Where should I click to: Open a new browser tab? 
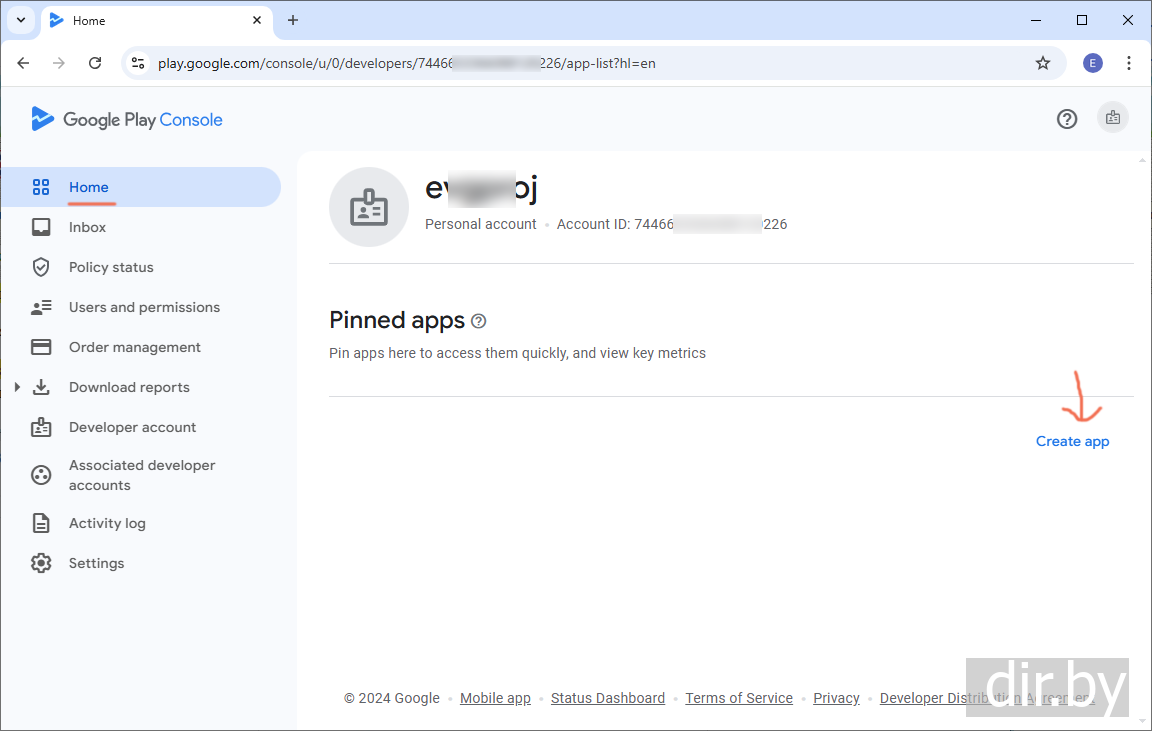[x=293, y=20]
